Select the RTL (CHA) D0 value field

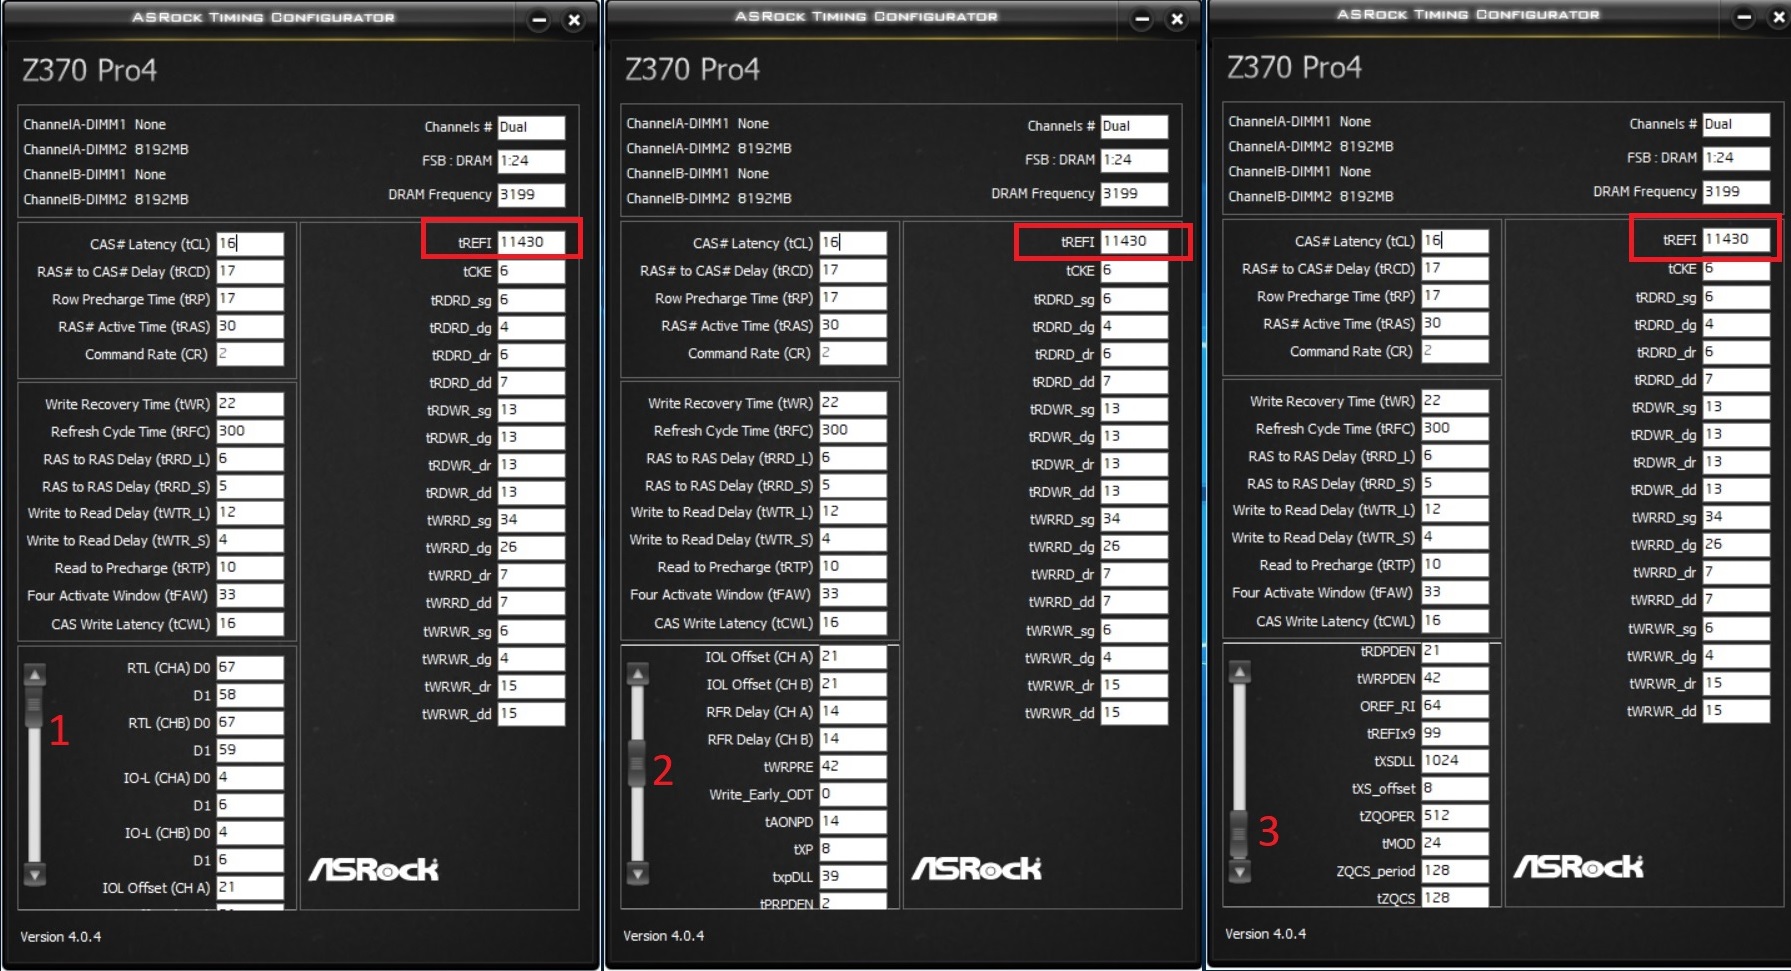(250, 667)
